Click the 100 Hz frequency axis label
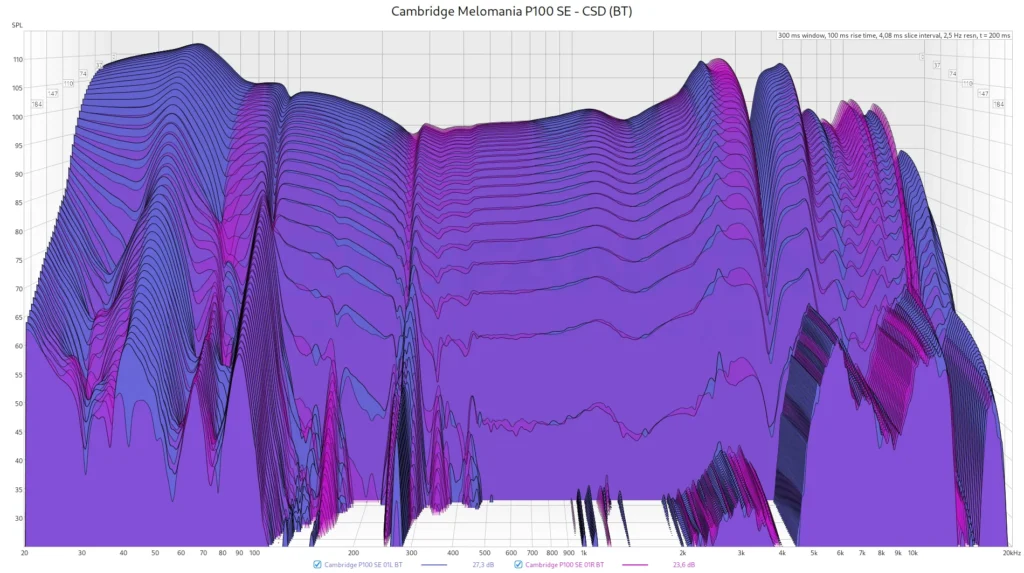The height and width of the screenshot is (573, 1024). [255, 553]
